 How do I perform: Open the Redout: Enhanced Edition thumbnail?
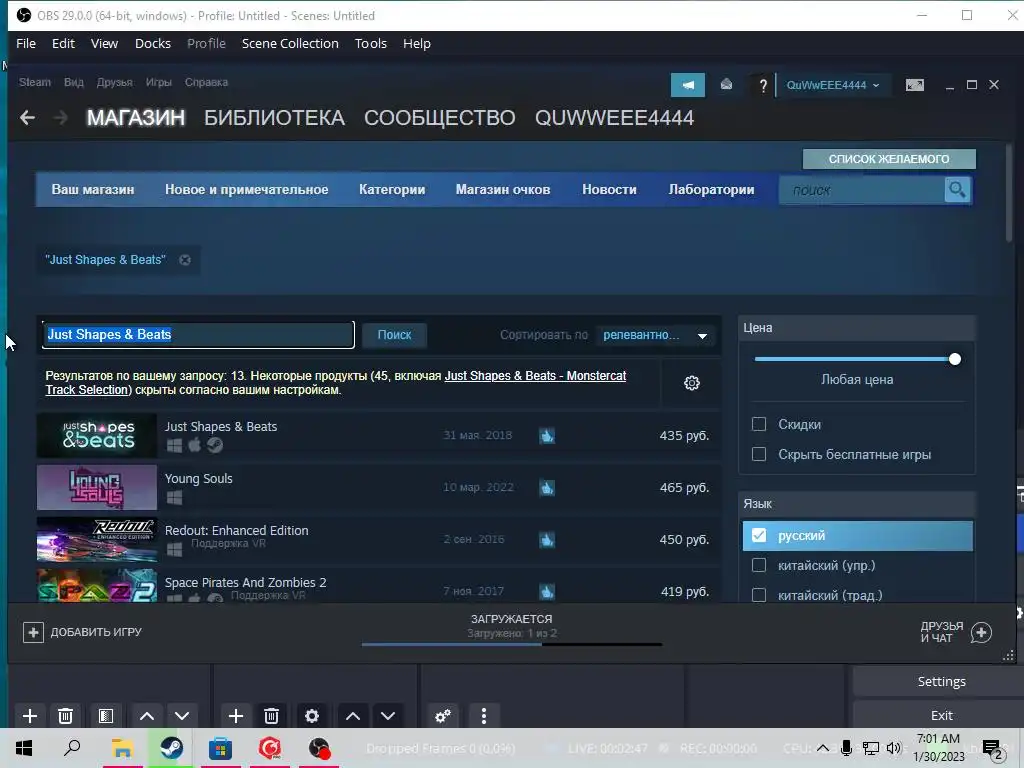(97, 539)
